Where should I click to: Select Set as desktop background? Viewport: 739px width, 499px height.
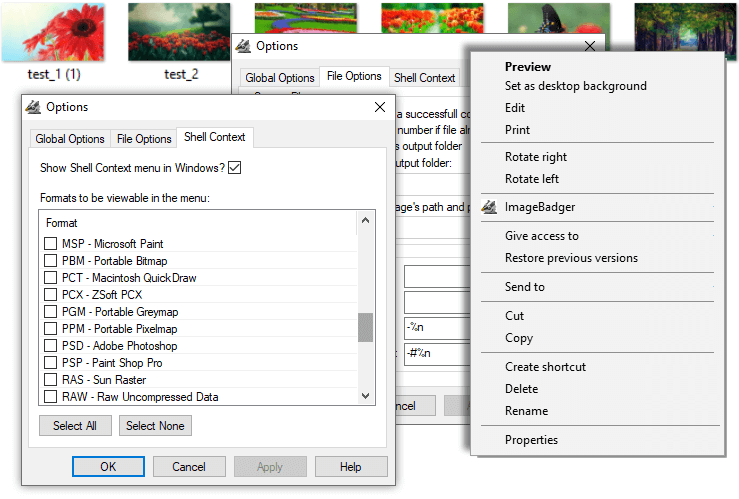575,86
